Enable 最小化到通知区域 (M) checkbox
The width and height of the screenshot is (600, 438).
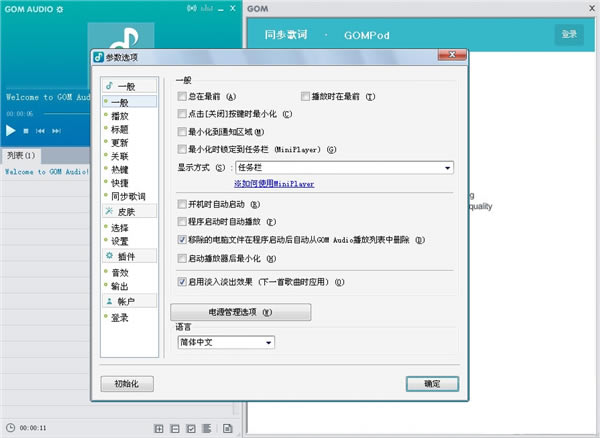tap(182, 132)
